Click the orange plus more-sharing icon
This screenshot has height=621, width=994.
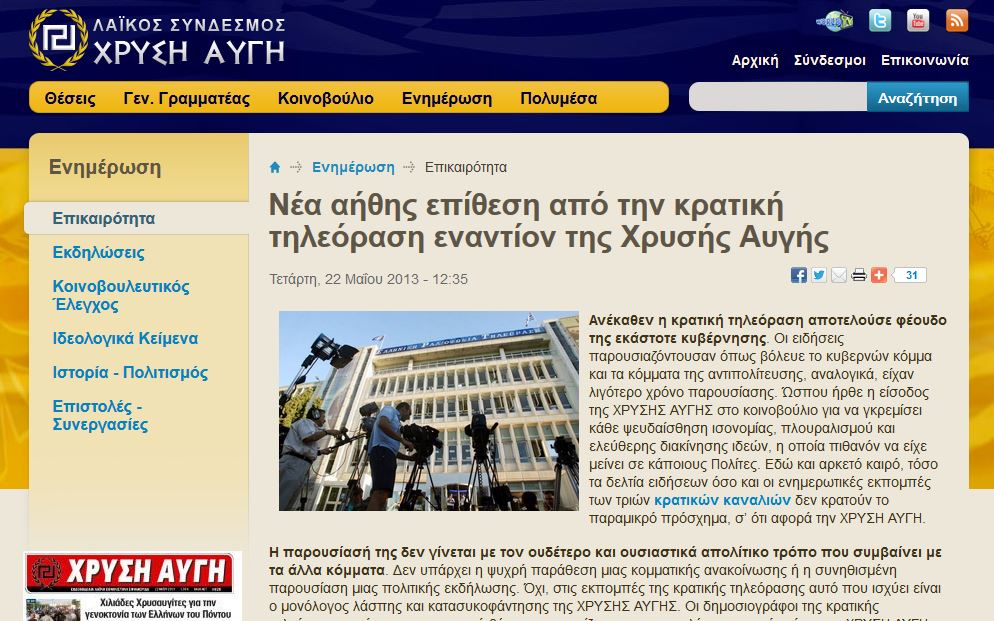click(879, 275)
